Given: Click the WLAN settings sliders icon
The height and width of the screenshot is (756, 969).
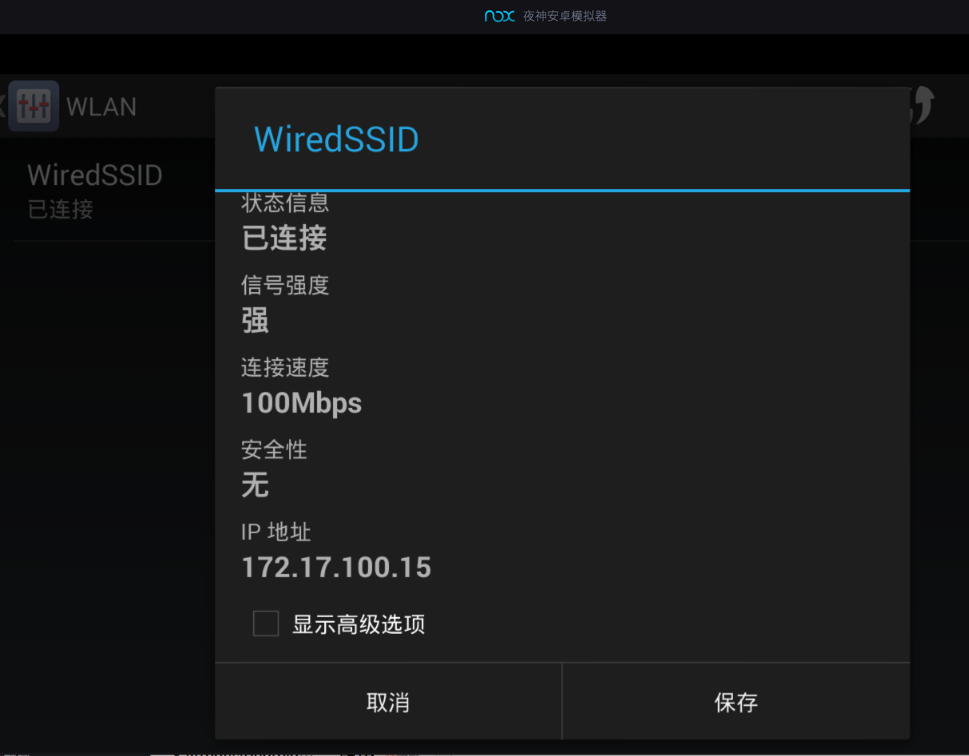Looking at the screenshot, I should coord(33,106).
